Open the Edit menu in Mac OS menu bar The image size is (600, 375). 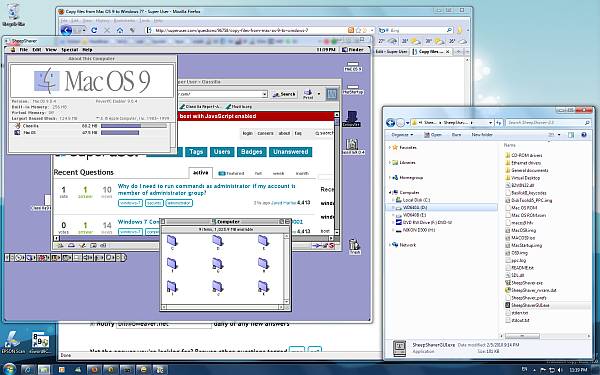pos(37,50)
